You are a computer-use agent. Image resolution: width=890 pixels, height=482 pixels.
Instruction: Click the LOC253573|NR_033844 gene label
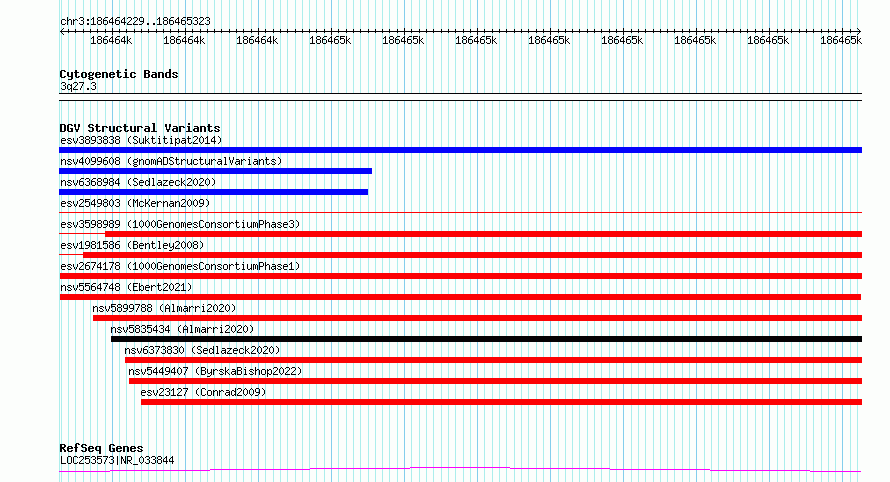pos(117,460)
